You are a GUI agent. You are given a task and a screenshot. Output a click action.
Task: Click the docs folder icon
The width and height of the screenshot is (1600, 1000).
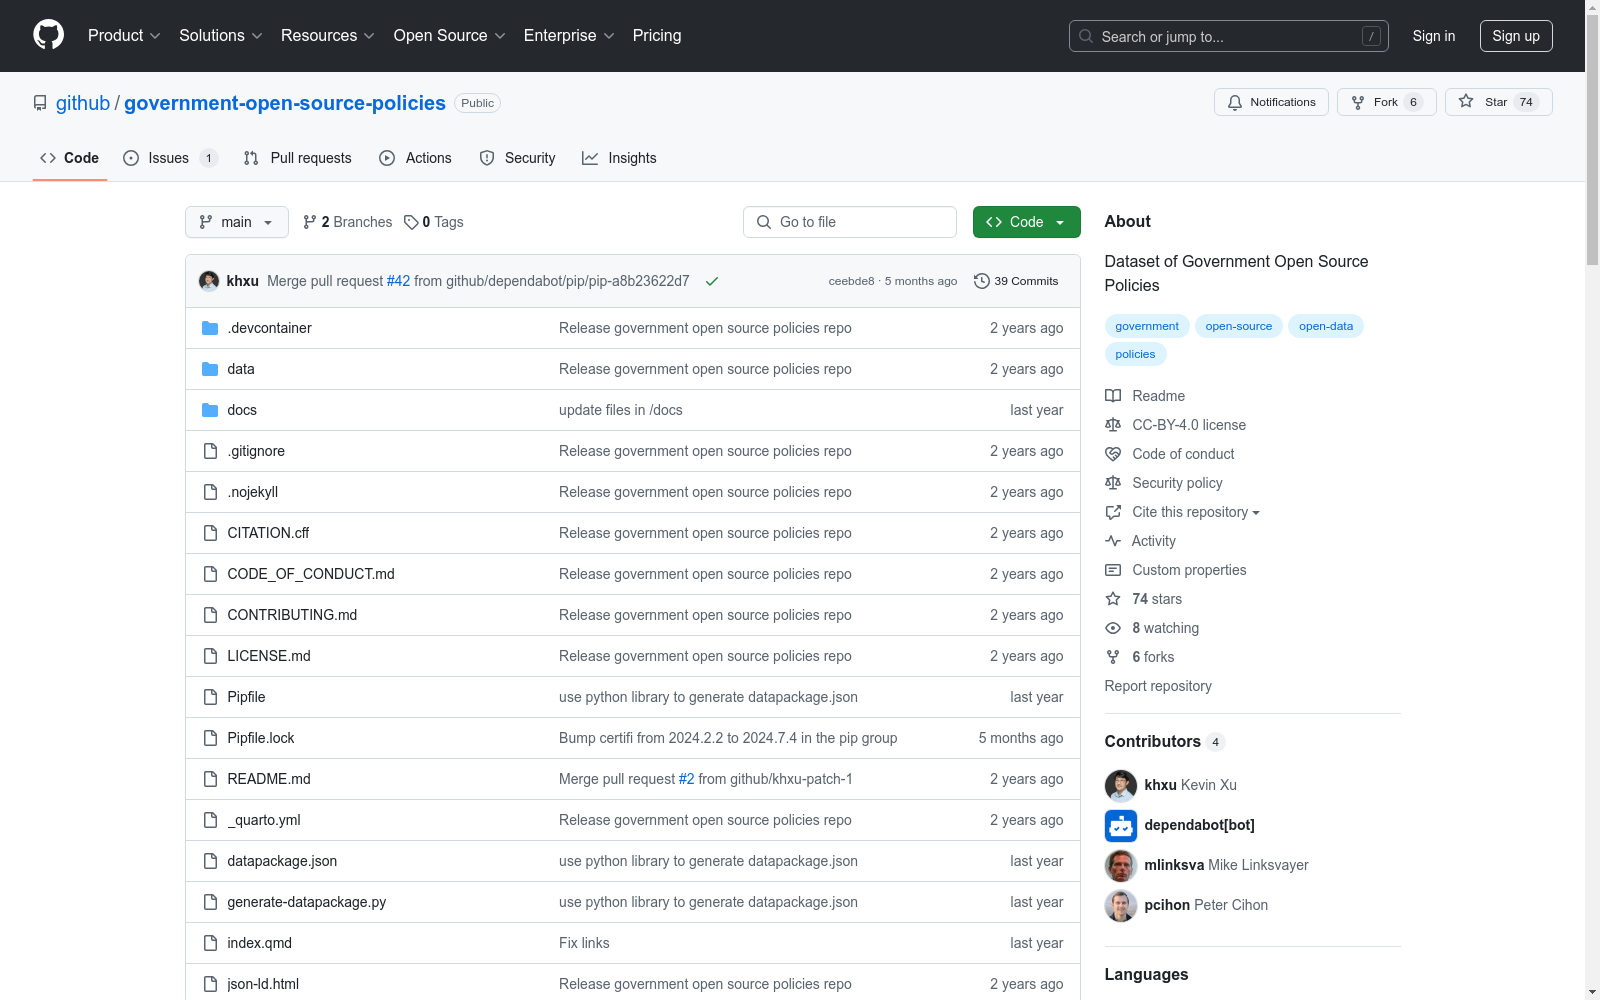point(210,410)
